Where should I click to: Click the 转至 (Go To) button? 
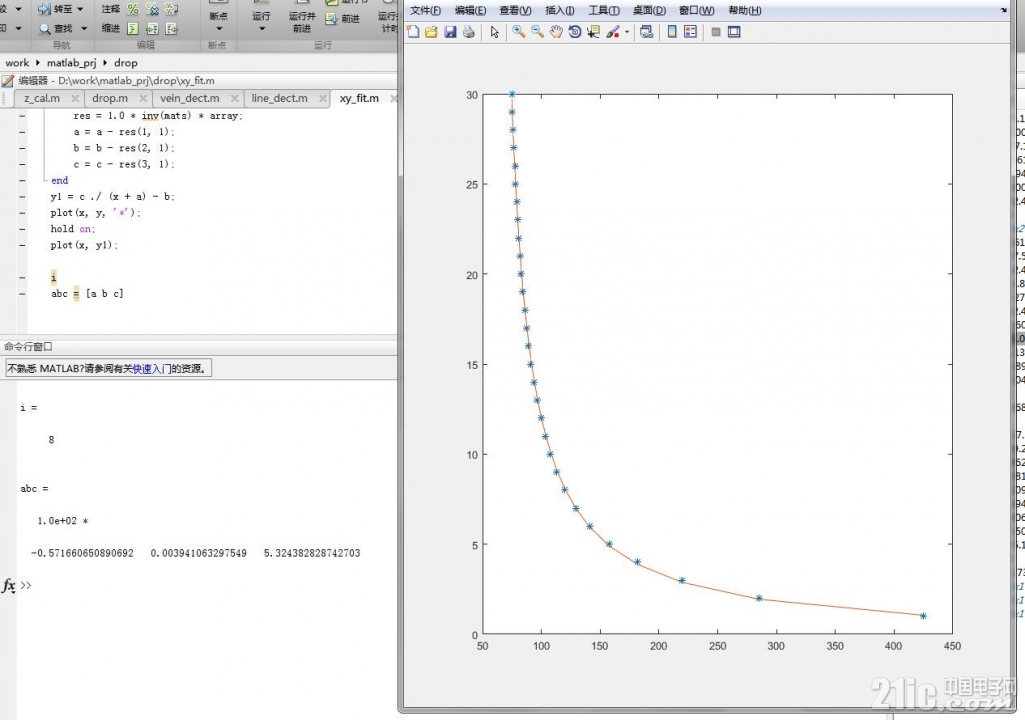tap(56, 9)
